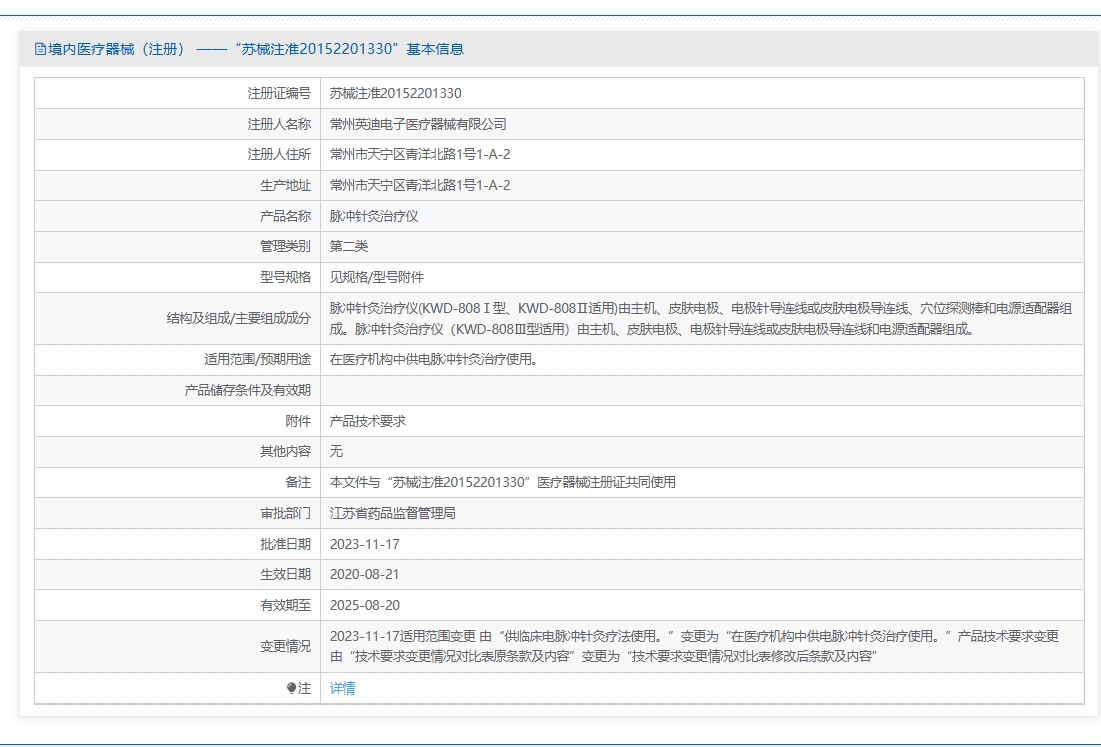Screen dimensions: 1101x747
Task: Click the 产品名称 row label
Action: tap(285, 216)
